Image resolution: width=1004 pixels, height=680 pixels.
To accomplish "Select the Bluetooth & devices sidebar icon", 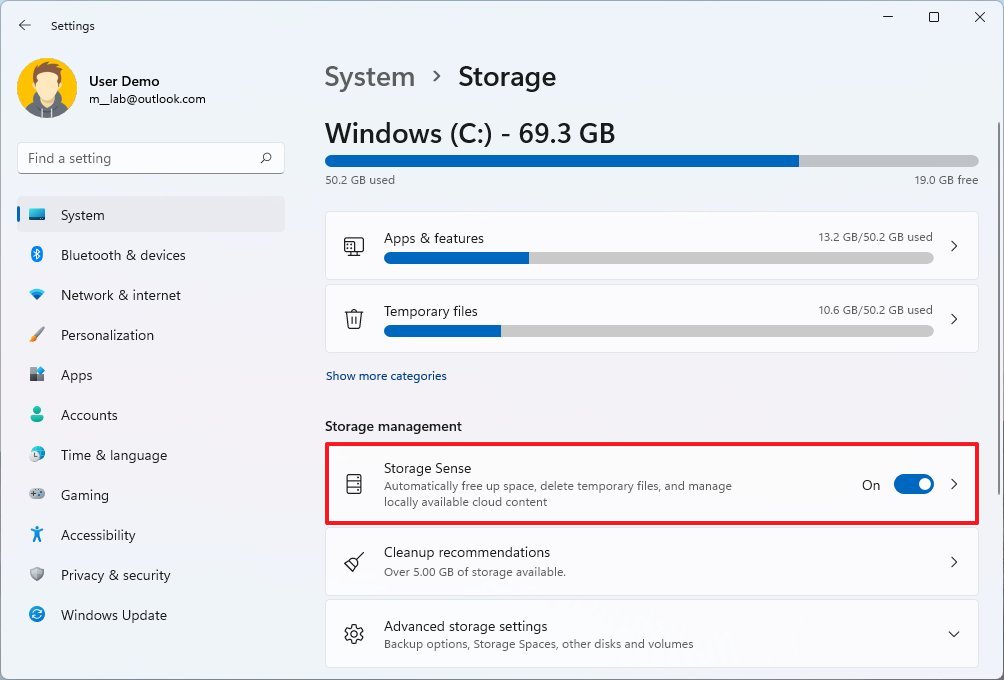I will [36, 255].
